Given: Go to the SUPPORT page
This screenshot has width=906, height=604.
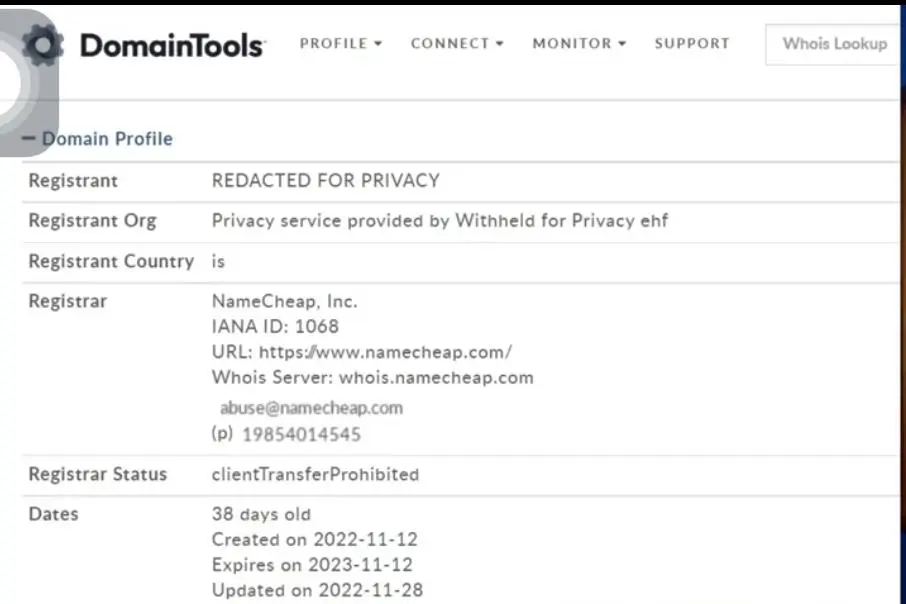Looking at the screenshot, I should tap(692, 43).
